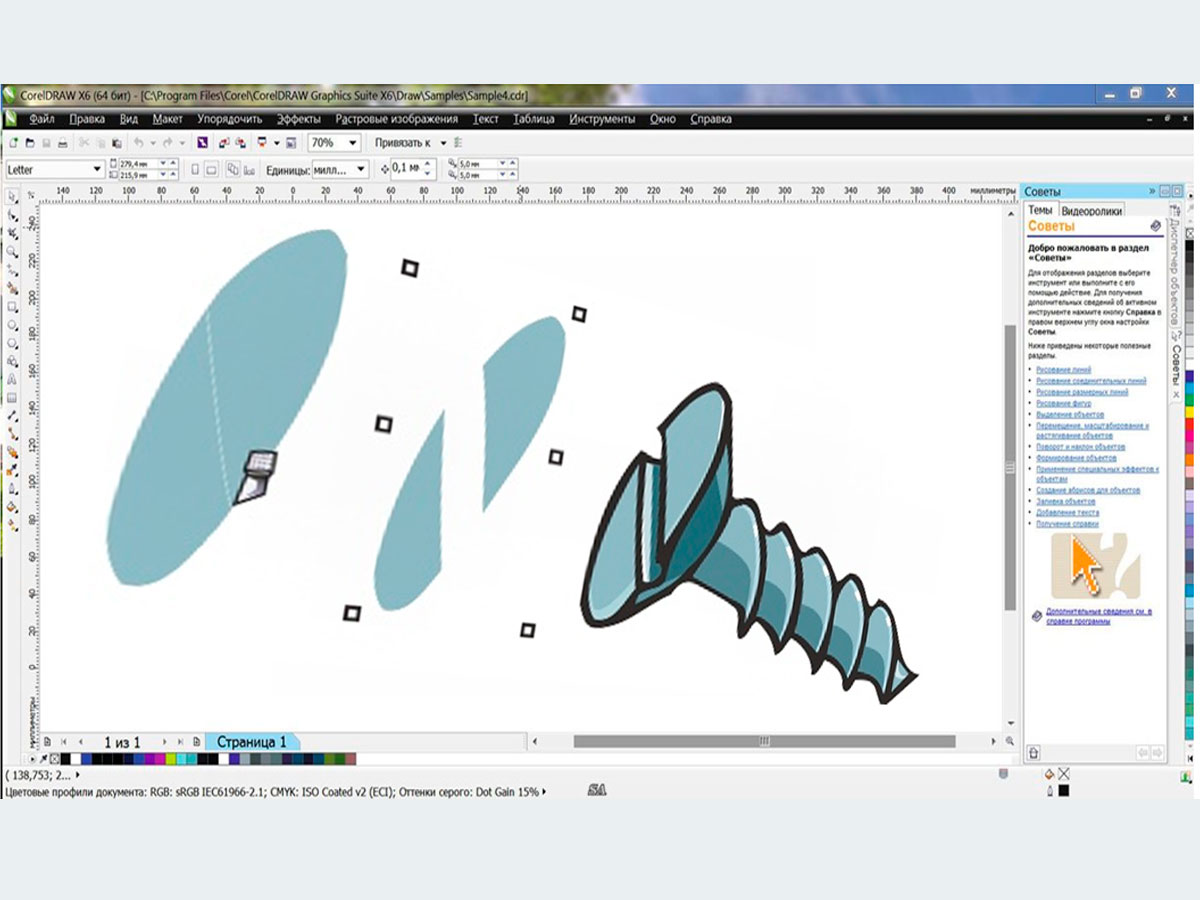Open the Добавление текста link

click(x=1068, y=512)
